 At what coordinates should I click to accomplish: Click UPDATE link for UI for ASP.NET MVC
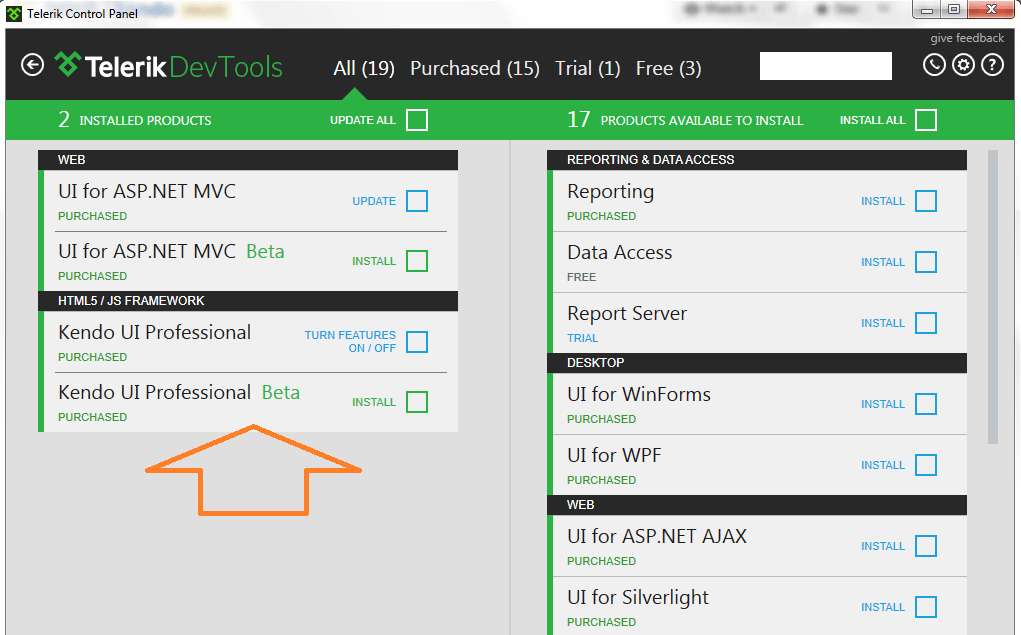tap(374, 201)
